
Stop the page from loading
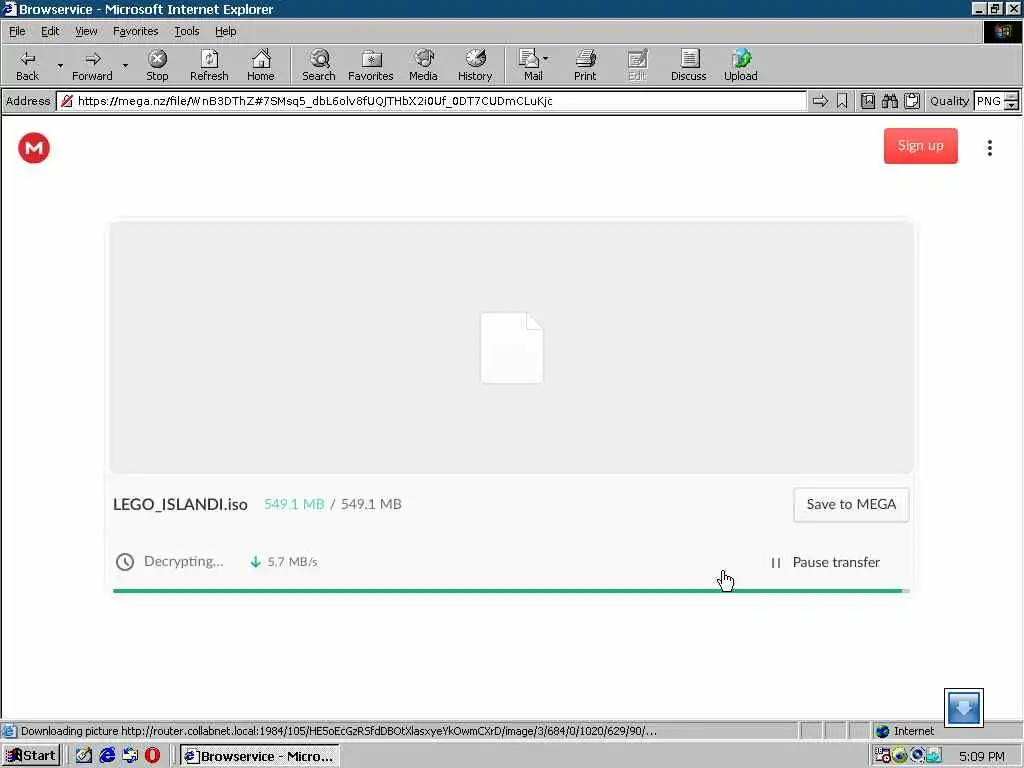[x=157, y=65]
